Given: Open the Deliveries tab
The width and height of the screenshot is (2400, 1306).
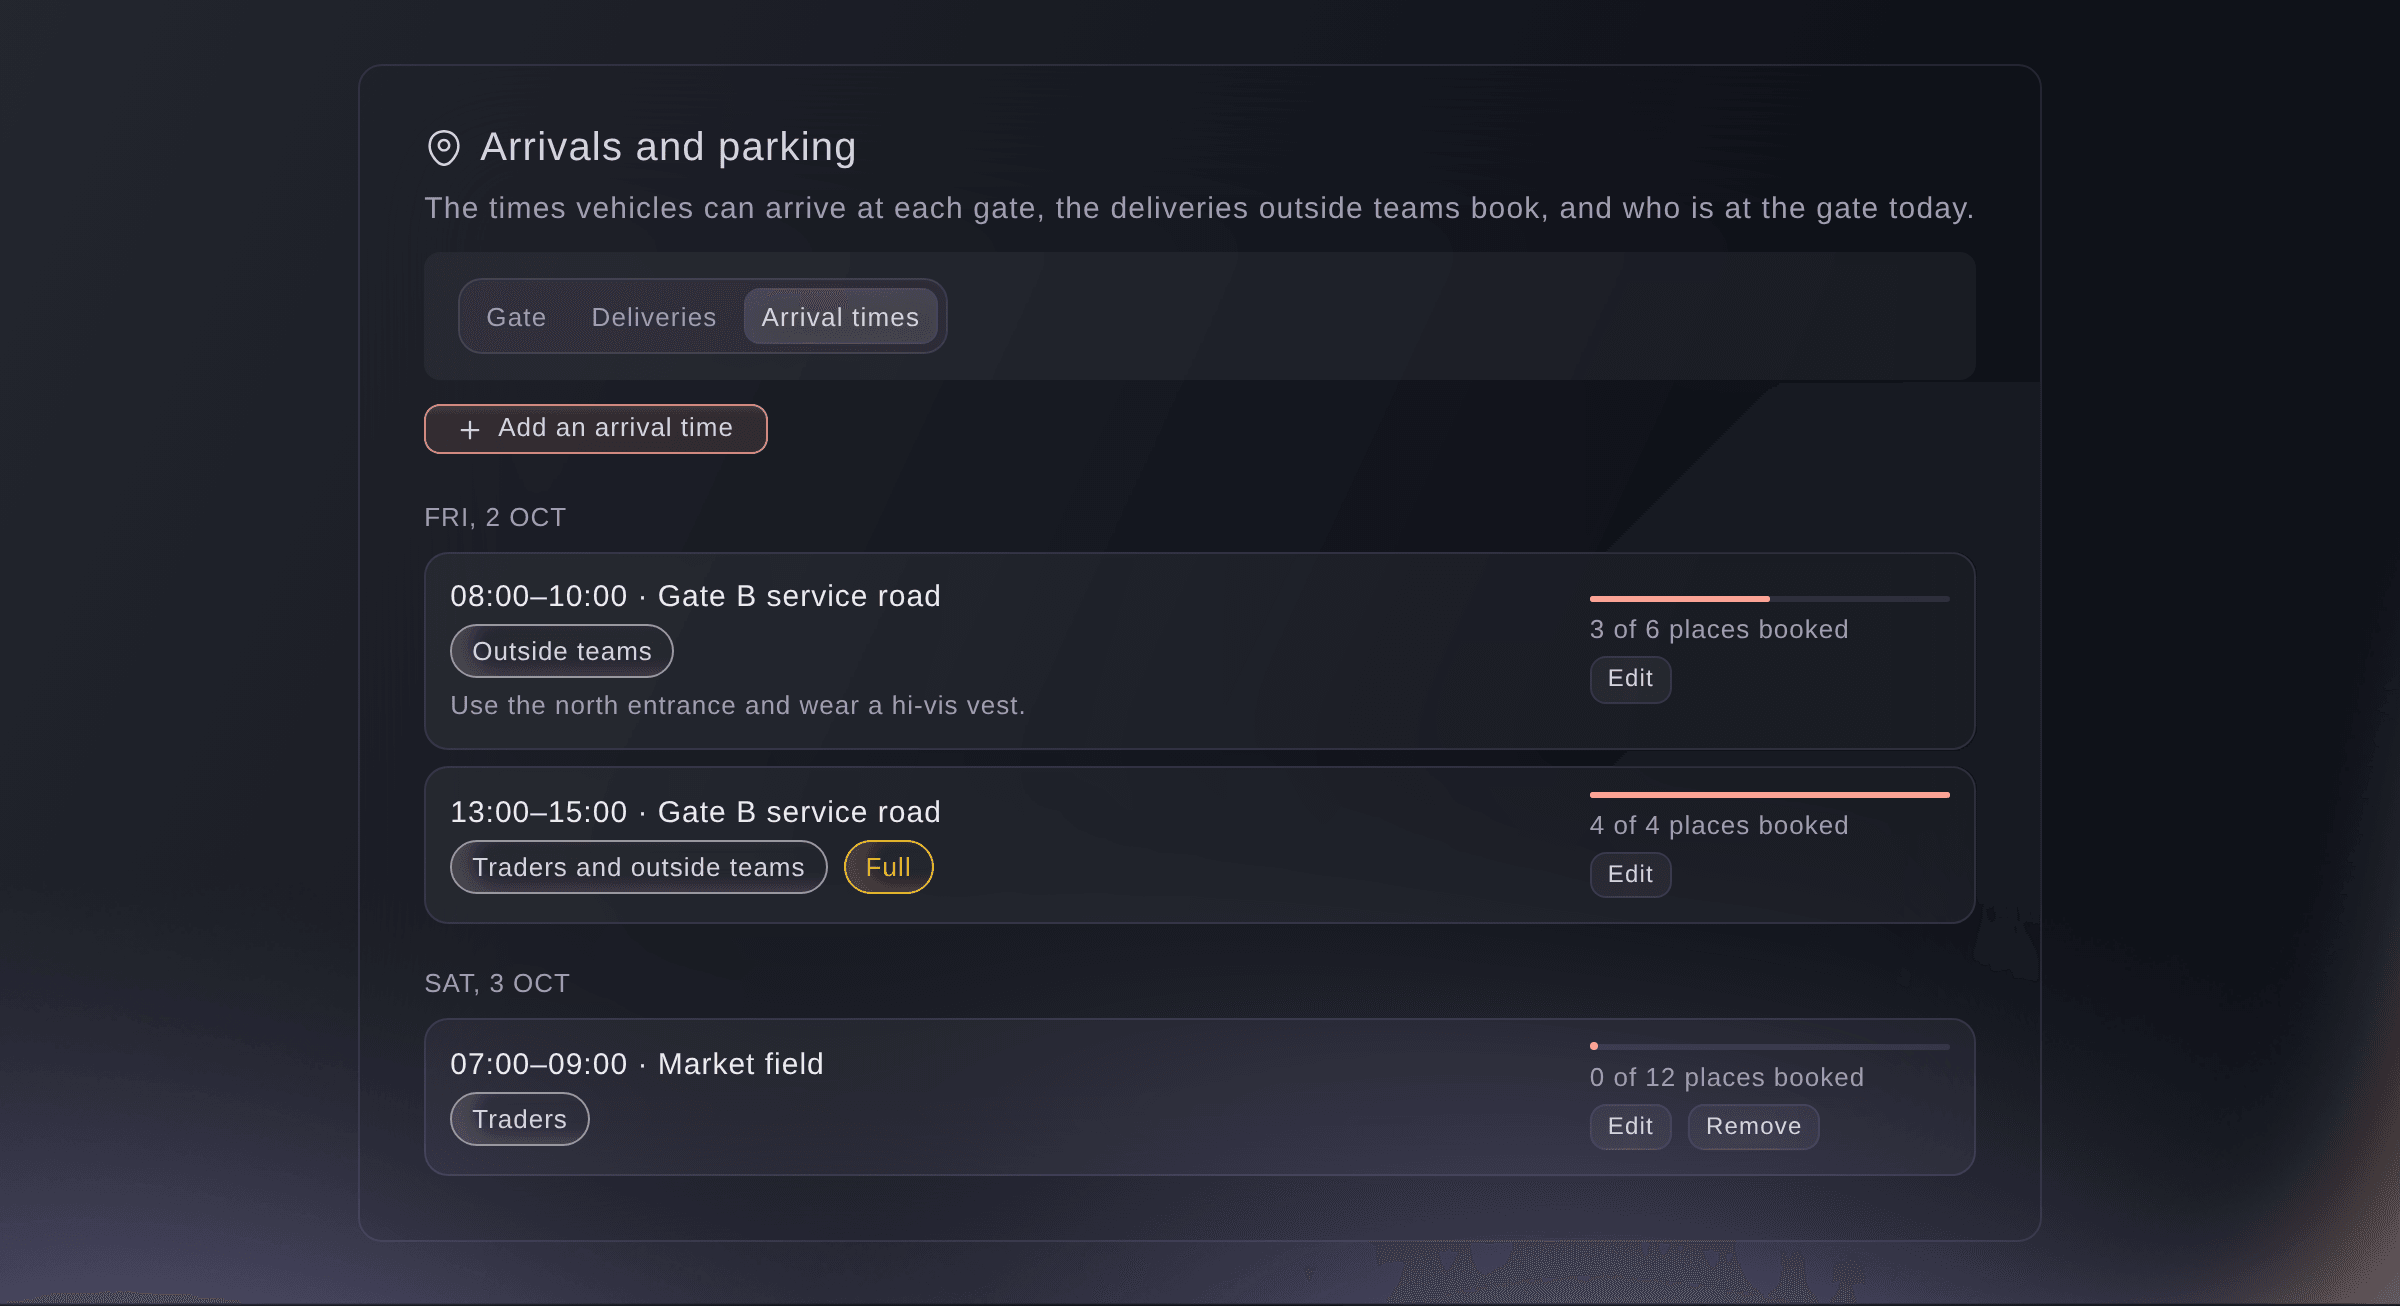Looking at the screenshot, I should coord(654,317).
